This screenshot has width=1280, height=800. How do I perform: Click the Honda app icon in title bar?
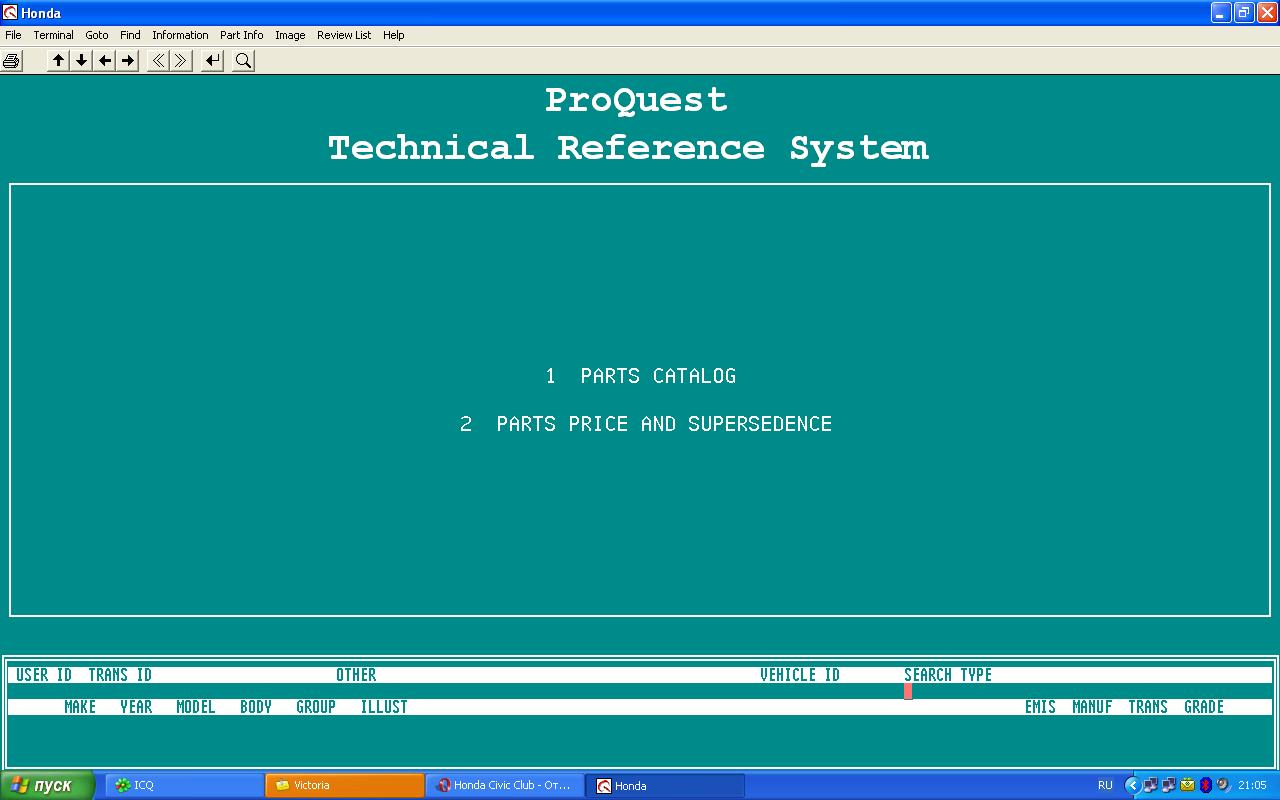point(10,12)
